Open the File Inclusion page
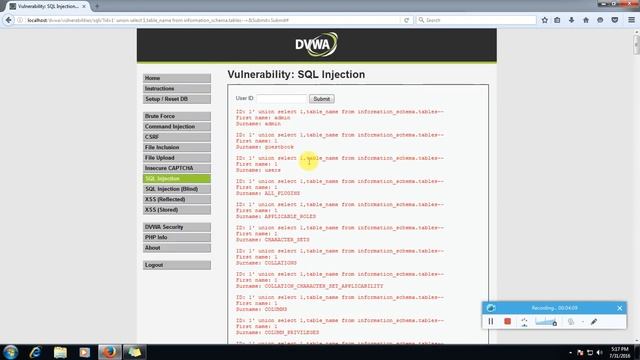 click(177, 147)
